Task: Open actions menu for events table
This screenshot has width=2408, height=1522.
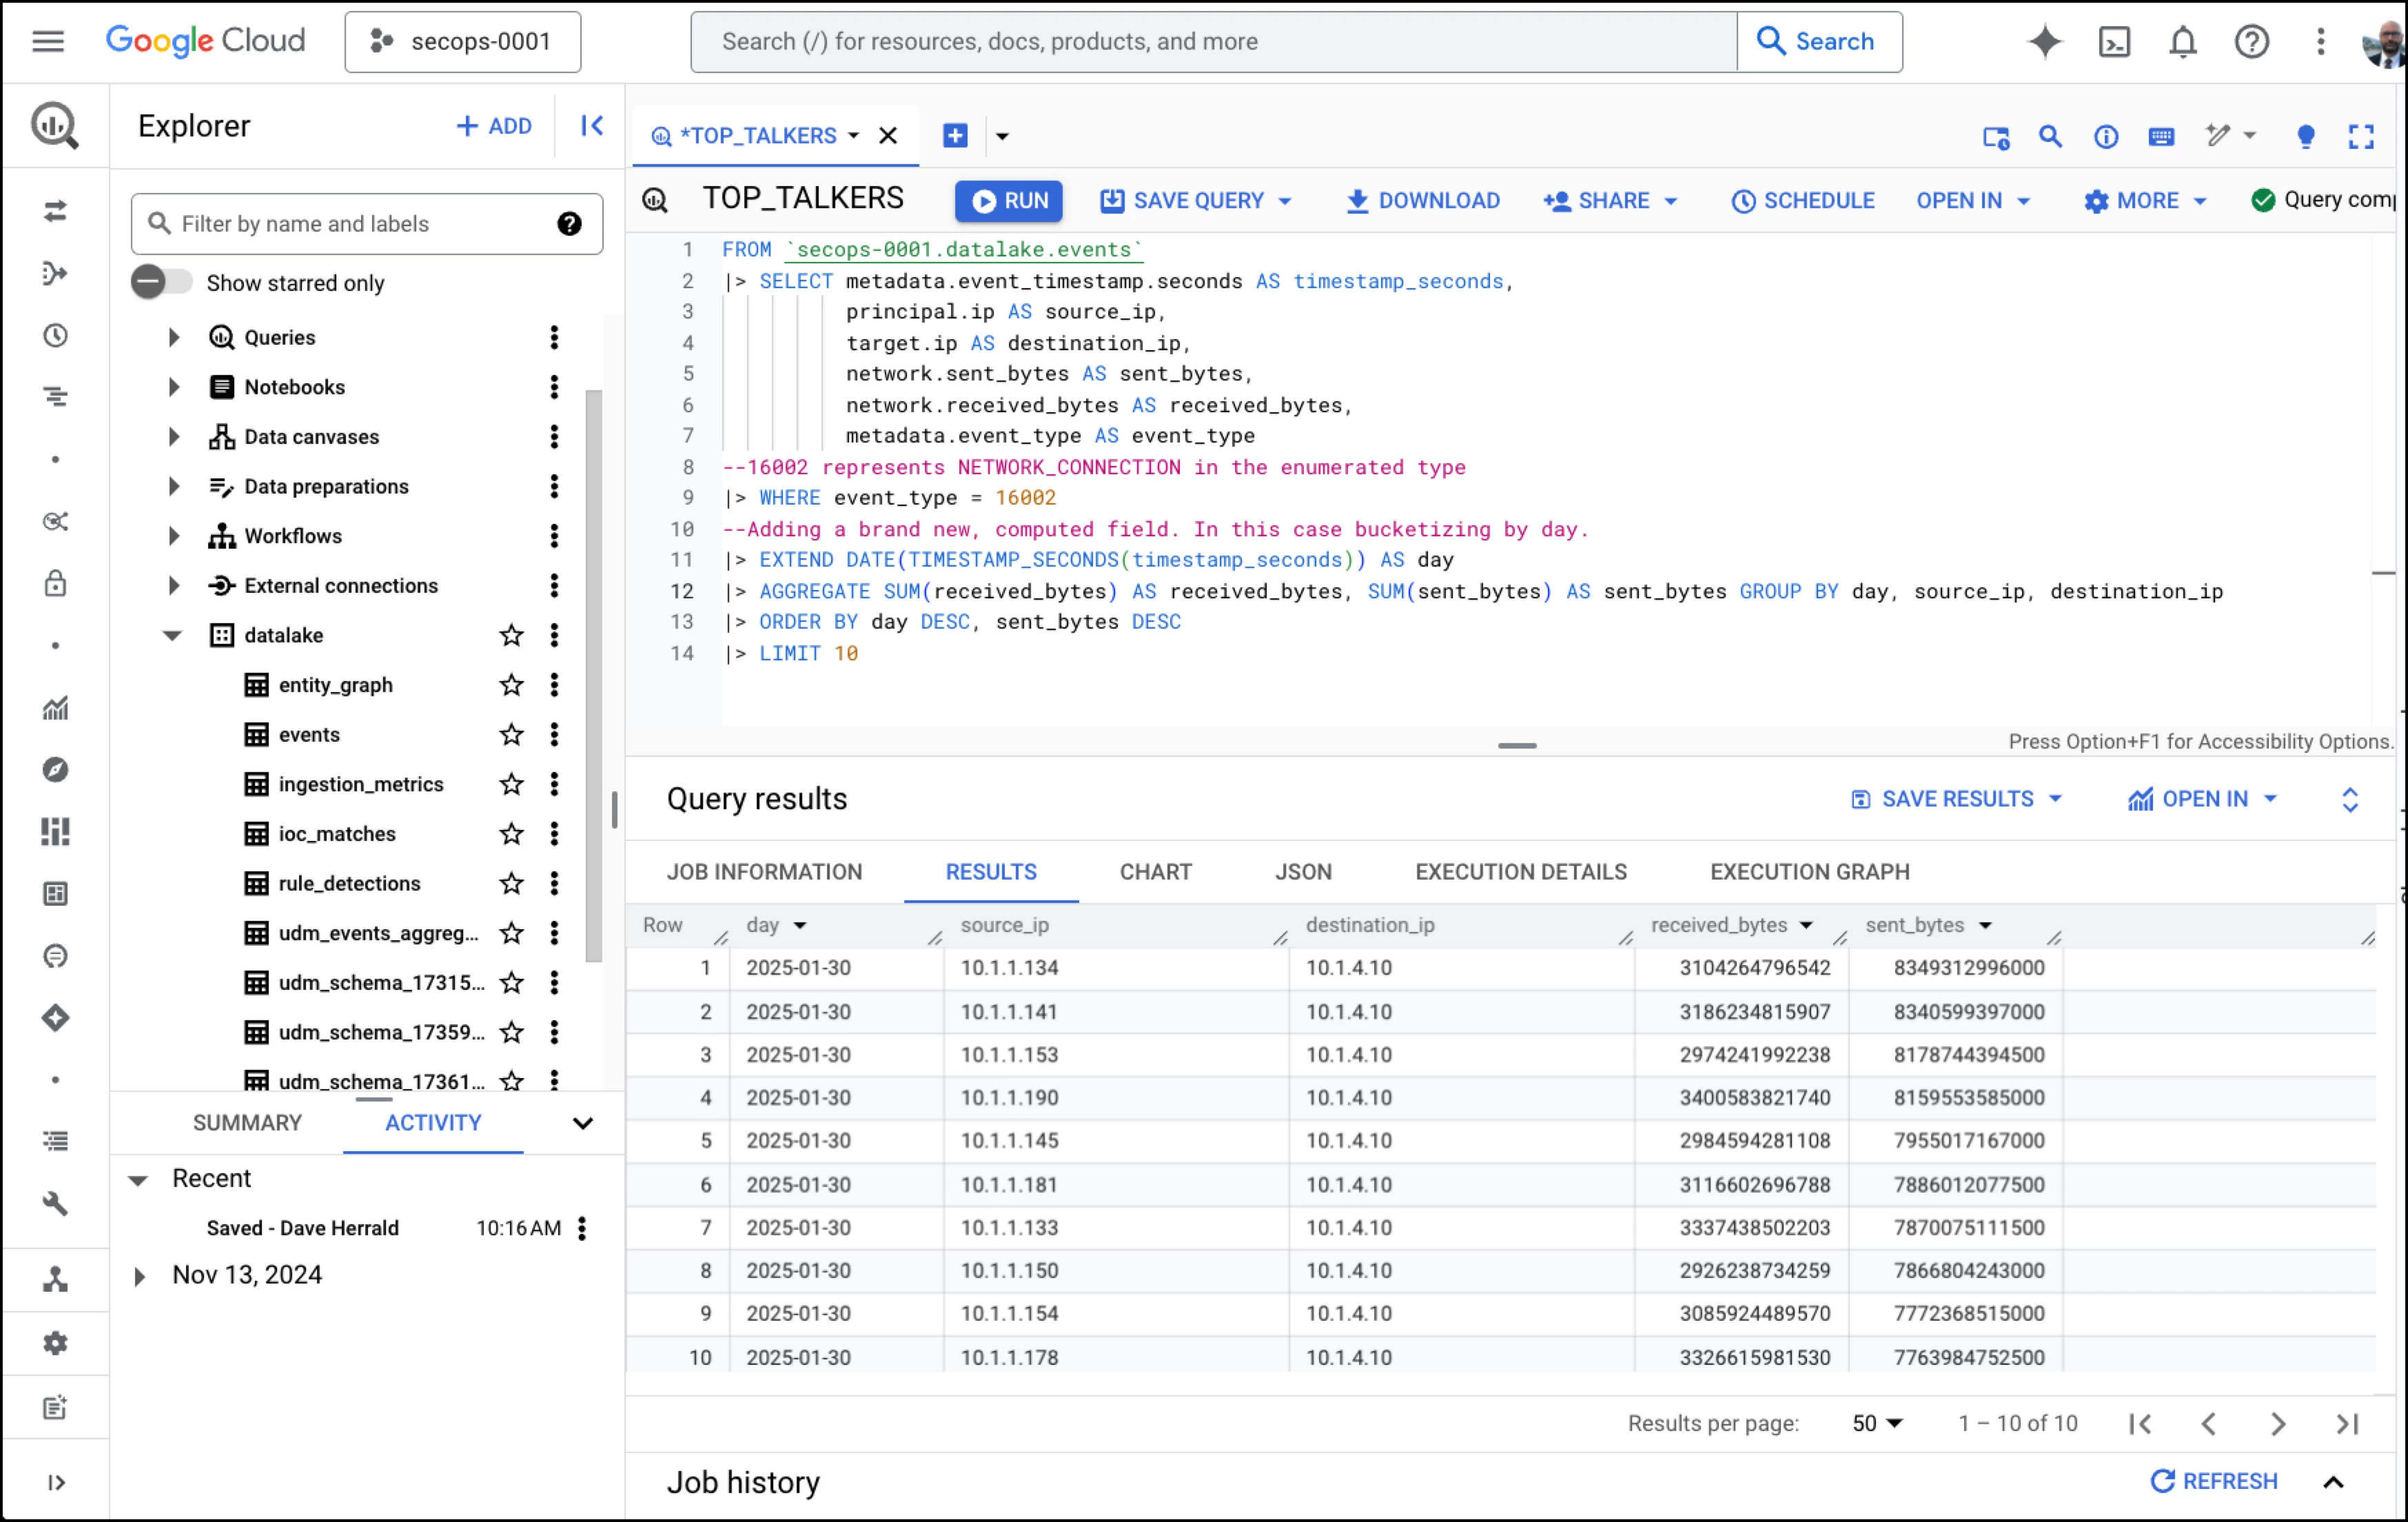Action: click(x=554, y=734)
